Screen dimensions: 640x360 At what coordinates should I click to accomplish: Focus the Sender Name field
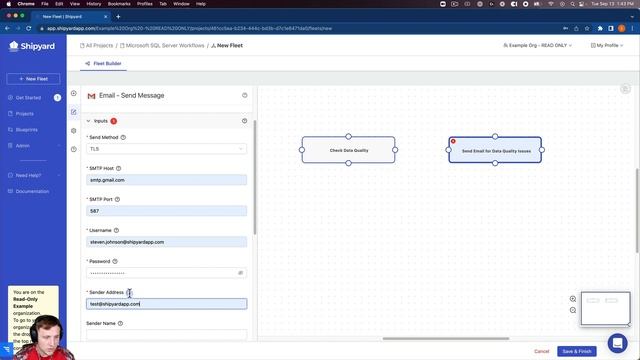pyautogui.click(x=166, y=335)
